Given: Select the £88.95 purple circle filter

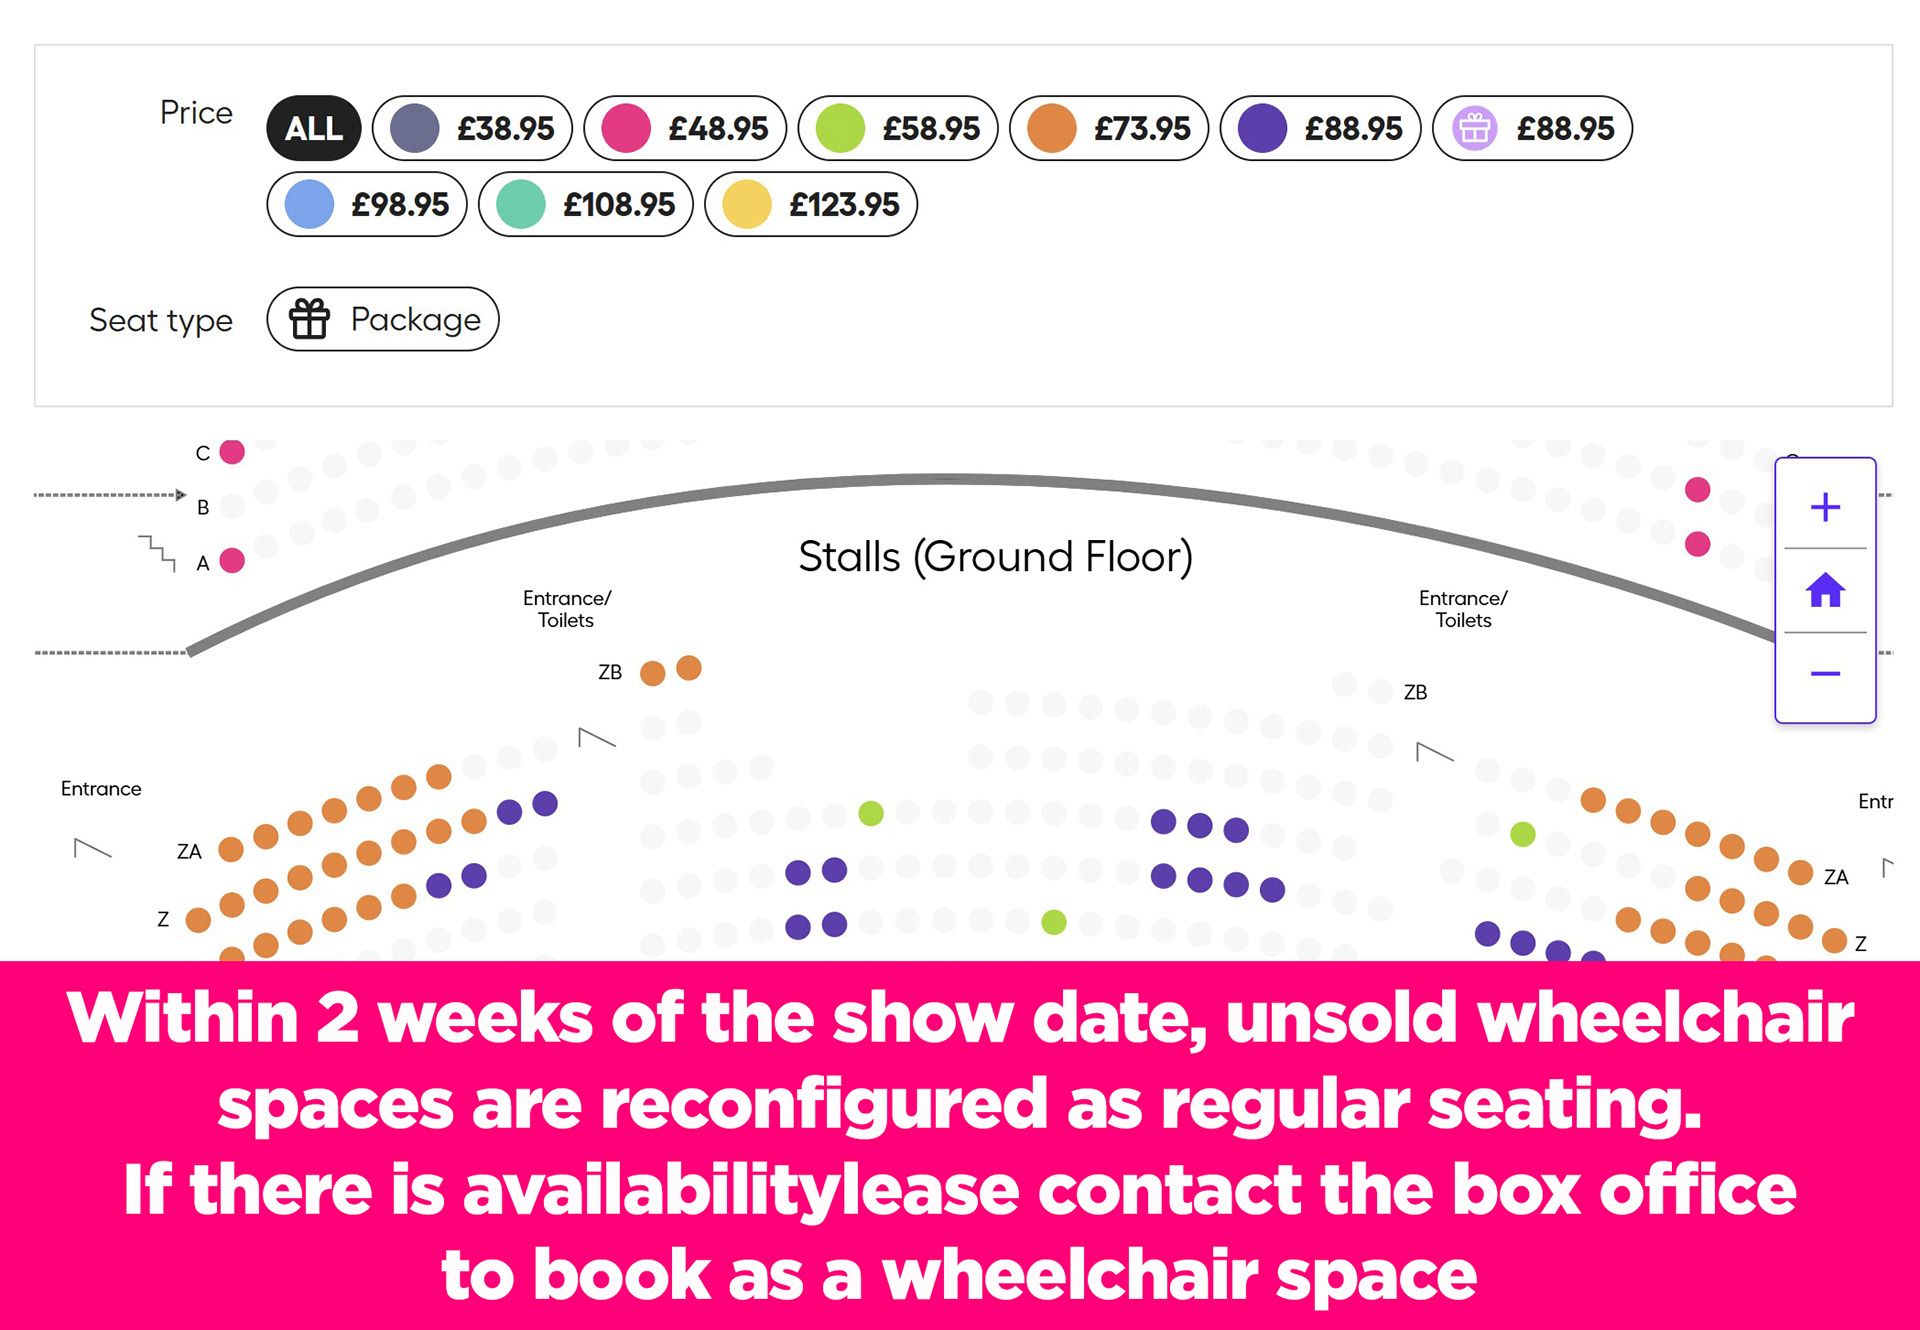Looking at the screenshot, I should pos(1320,128).
